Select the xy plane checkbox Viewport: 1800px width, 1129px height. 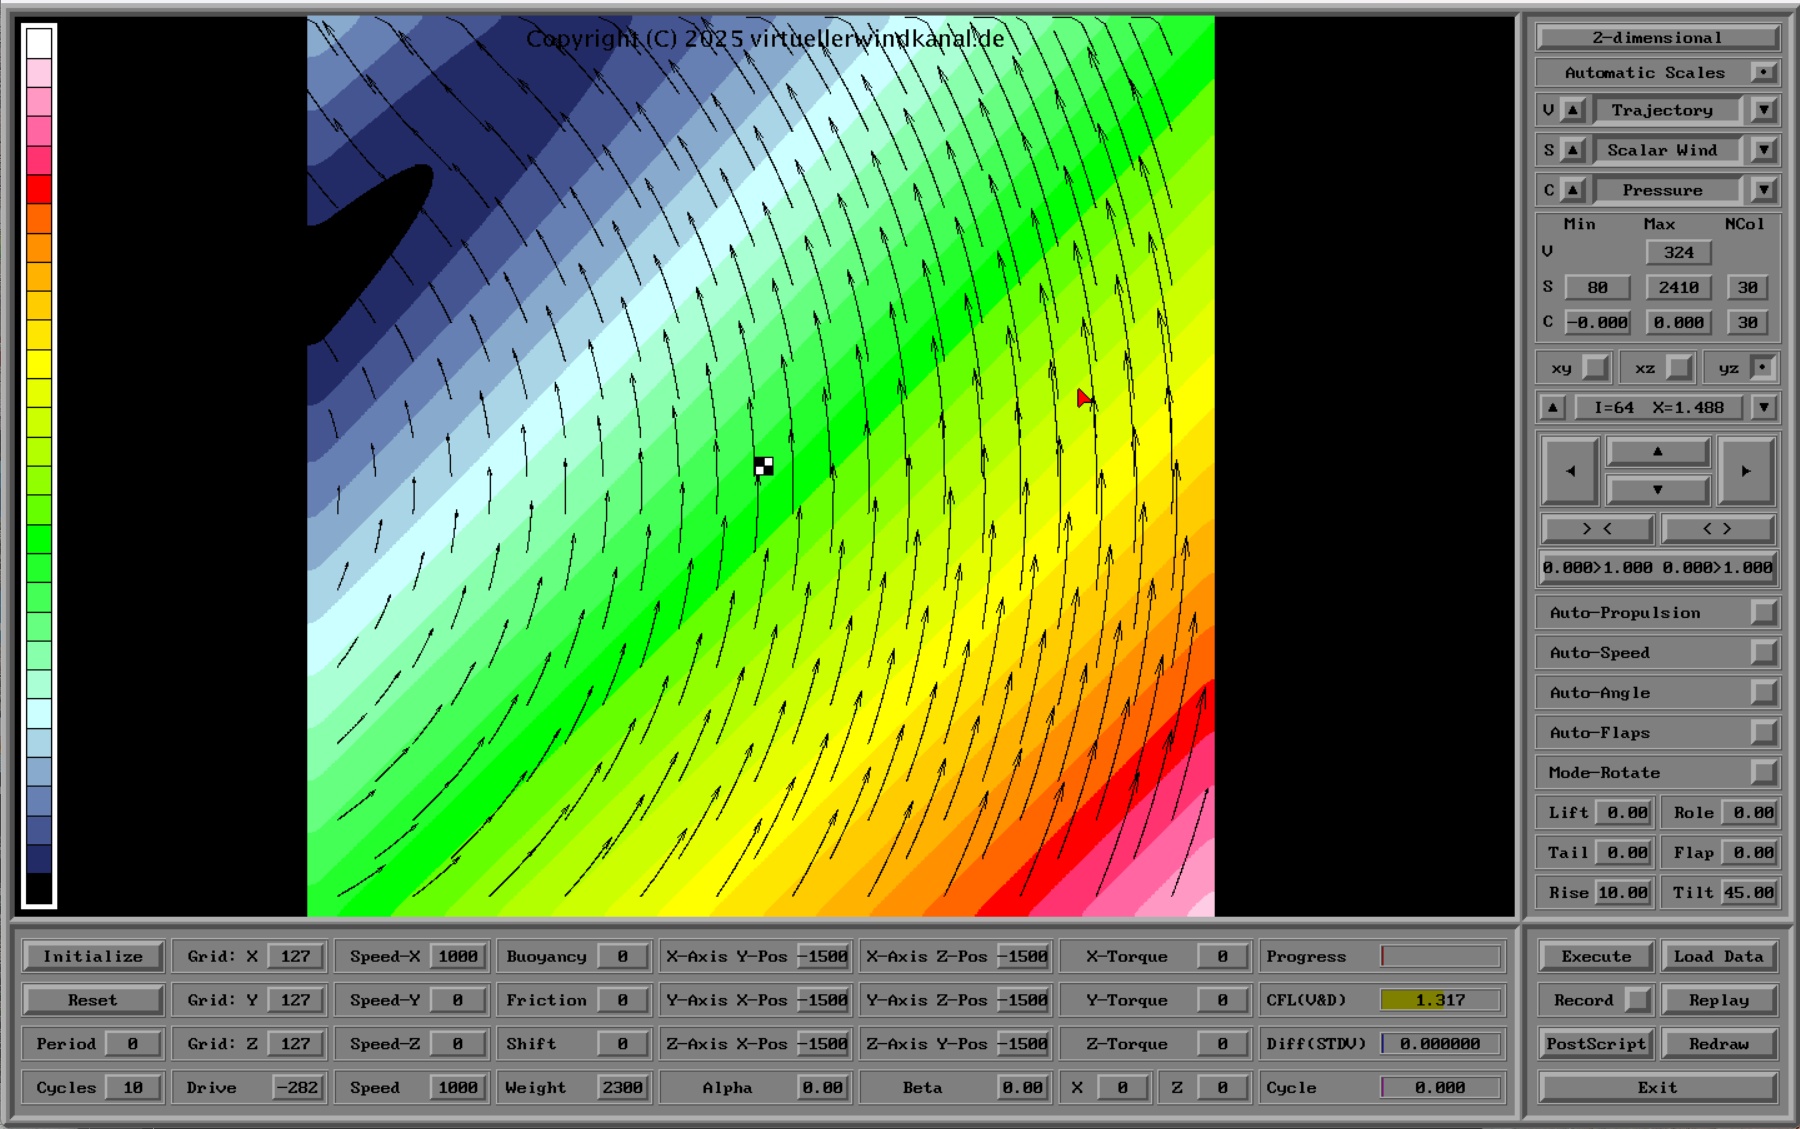tap(1595, 368)
